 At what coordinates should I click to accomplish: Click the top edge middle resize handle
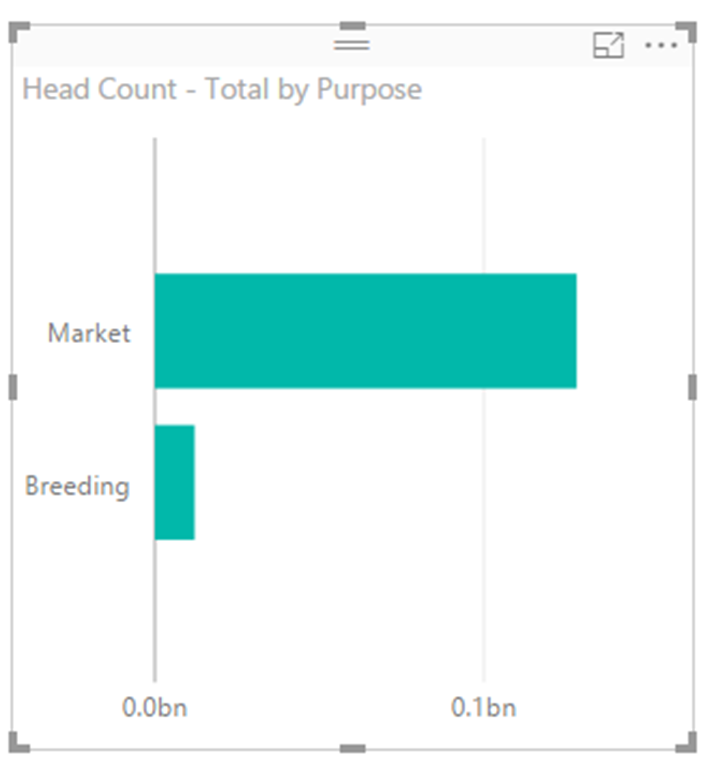click(x=352, y=25)
